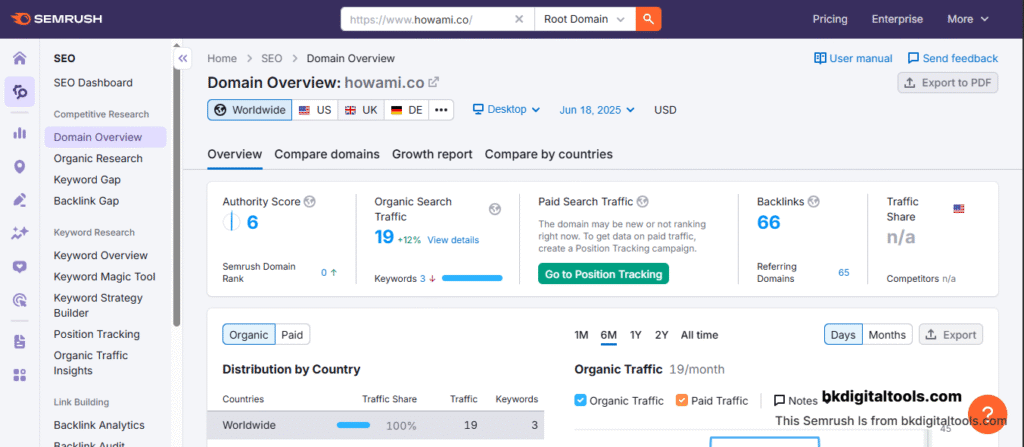Viewport: 1024px width, 447px height.
Task: Open Pricing in the header
Action: click(830, 19)
